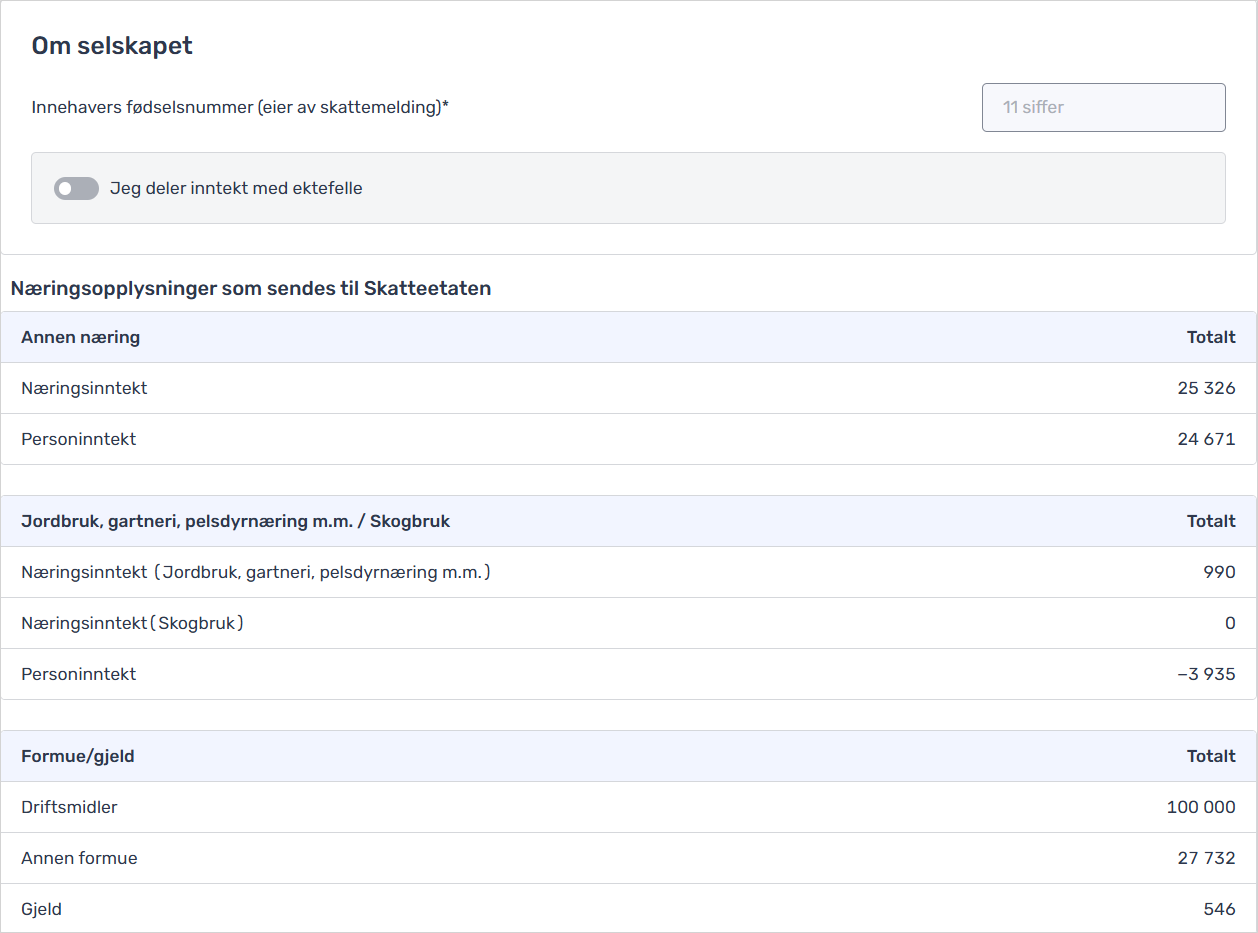
Task: Select the Næringsinntekt value 25 326
Action: [x=1206, y=388]
